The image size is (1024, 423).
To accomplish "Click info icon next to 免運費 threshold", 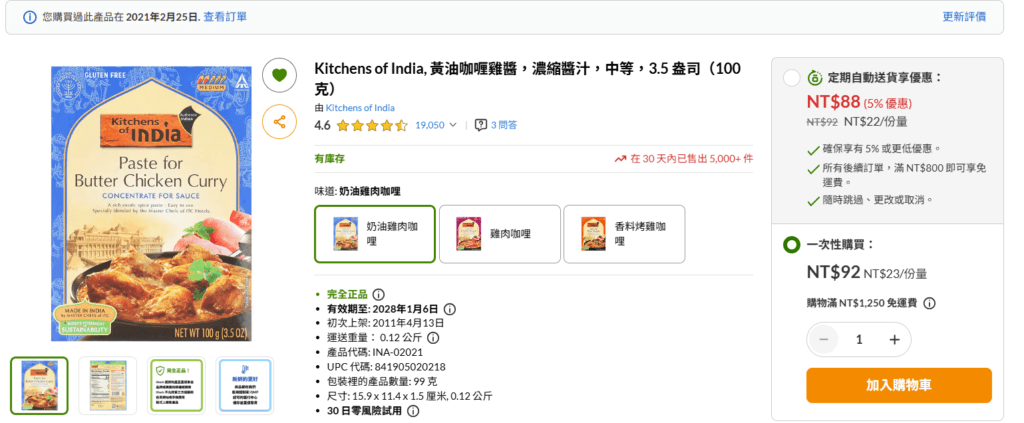I will [929, 303].
